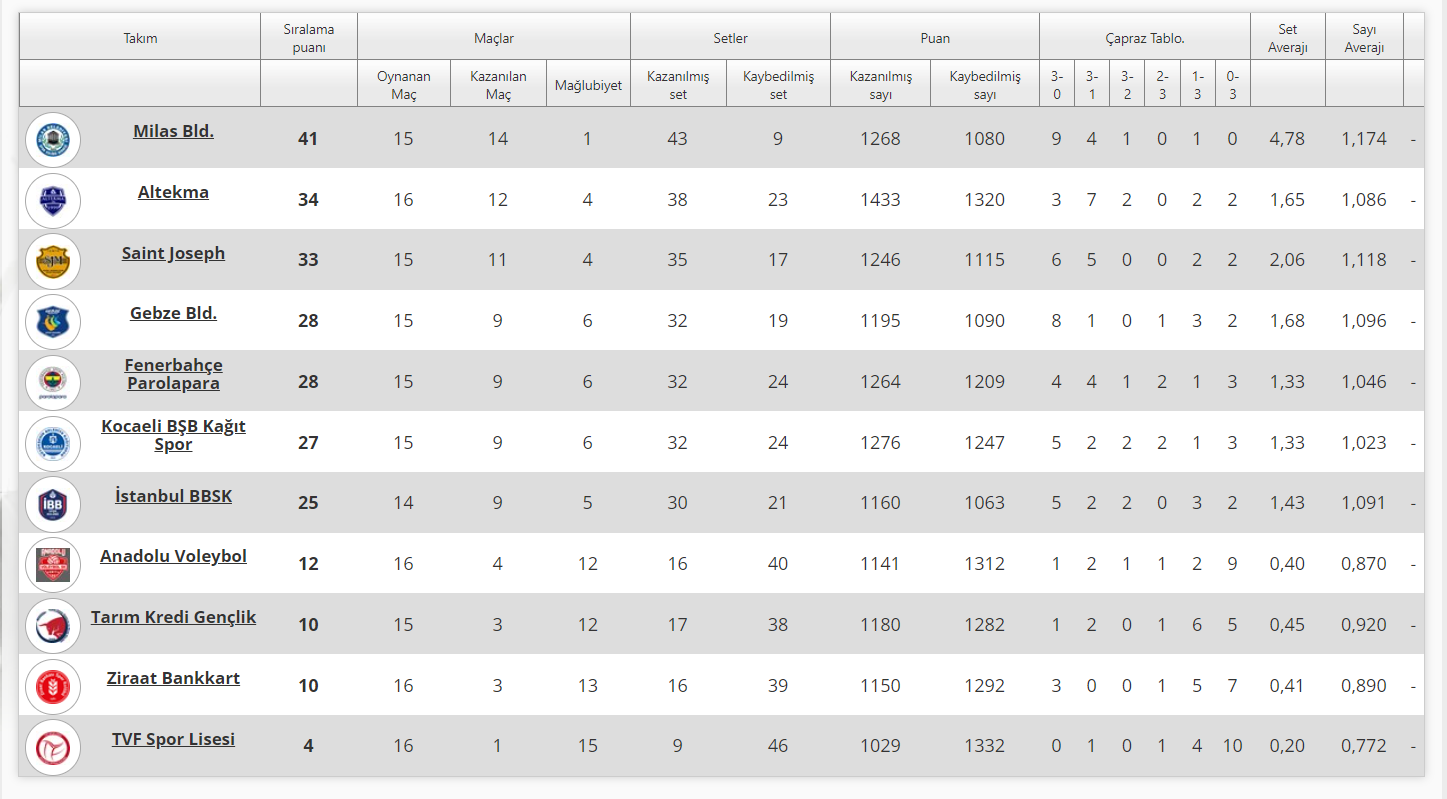
Task: Click the Set Averajı column header
Action: coord(1287,38)
